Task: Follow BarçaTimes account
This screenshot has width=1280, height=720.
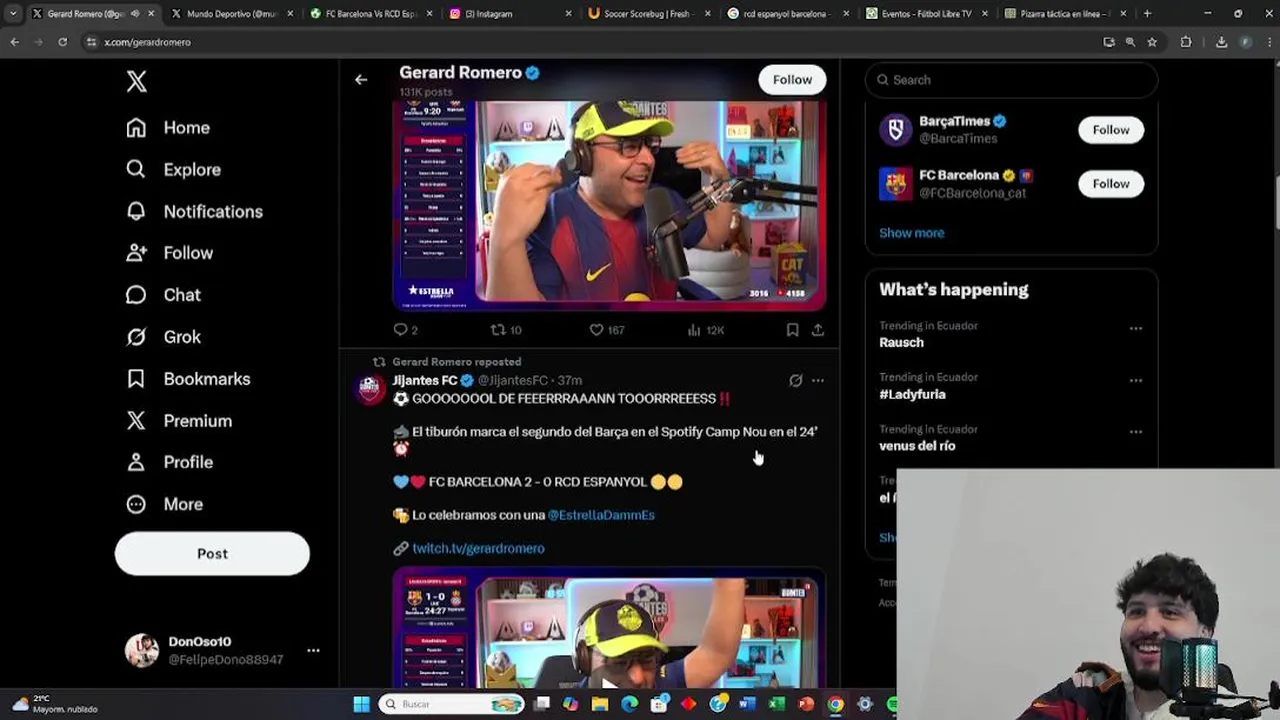Action: coord(1111,130)
